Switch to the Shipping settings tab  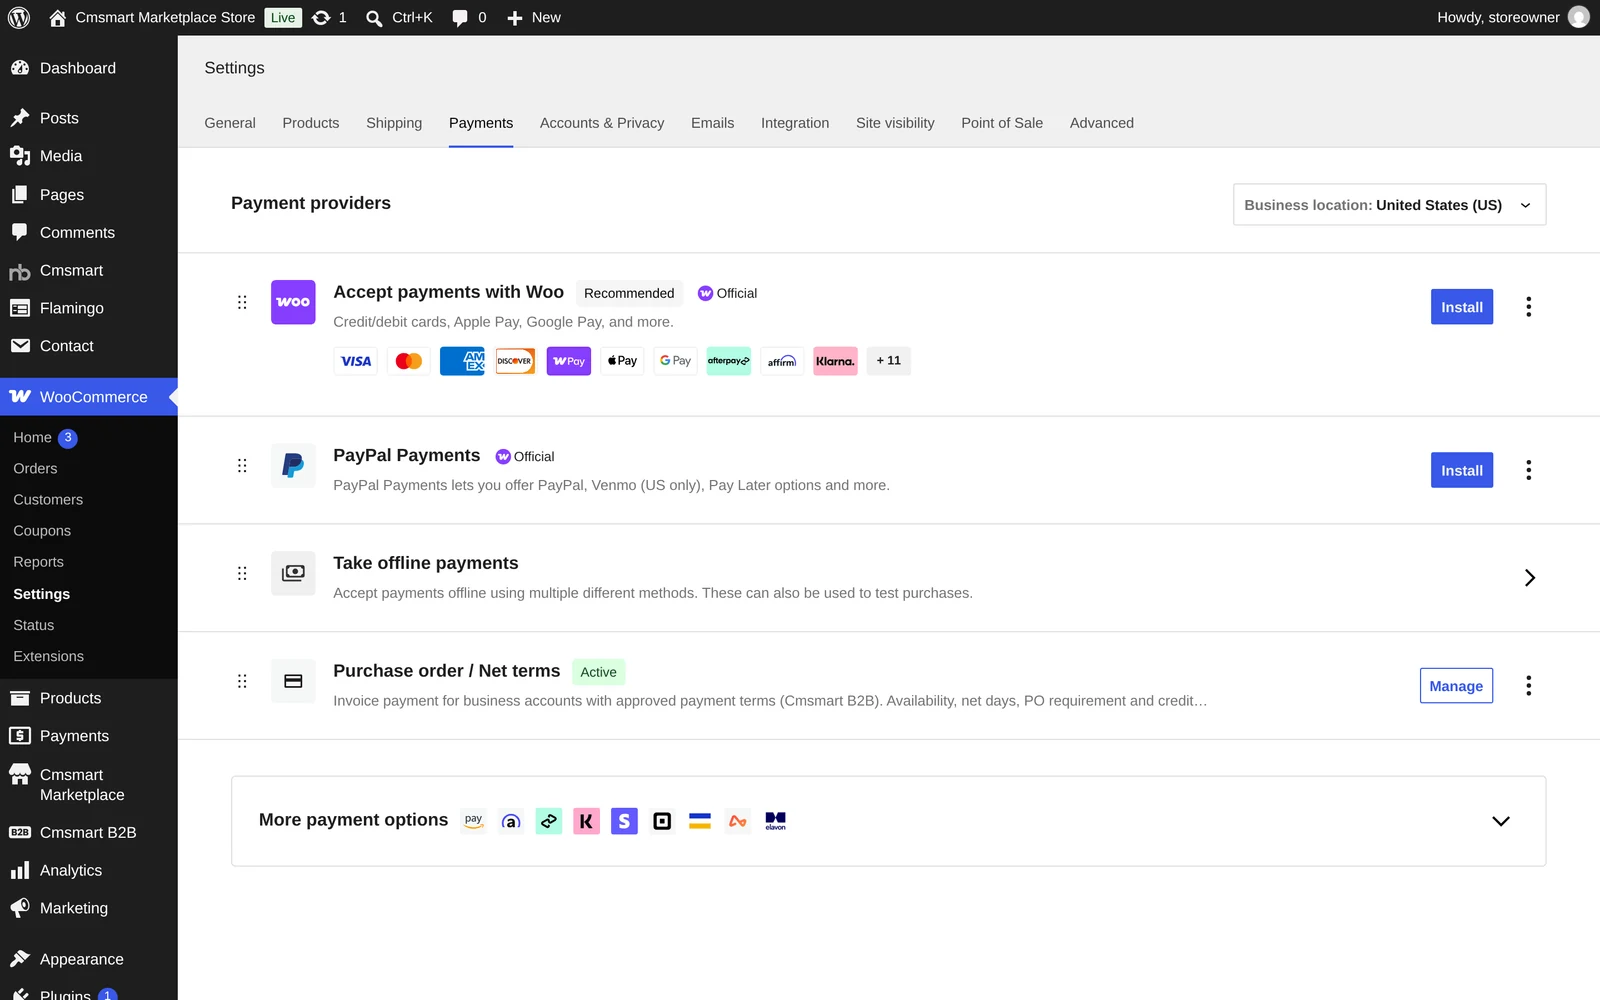394,123
